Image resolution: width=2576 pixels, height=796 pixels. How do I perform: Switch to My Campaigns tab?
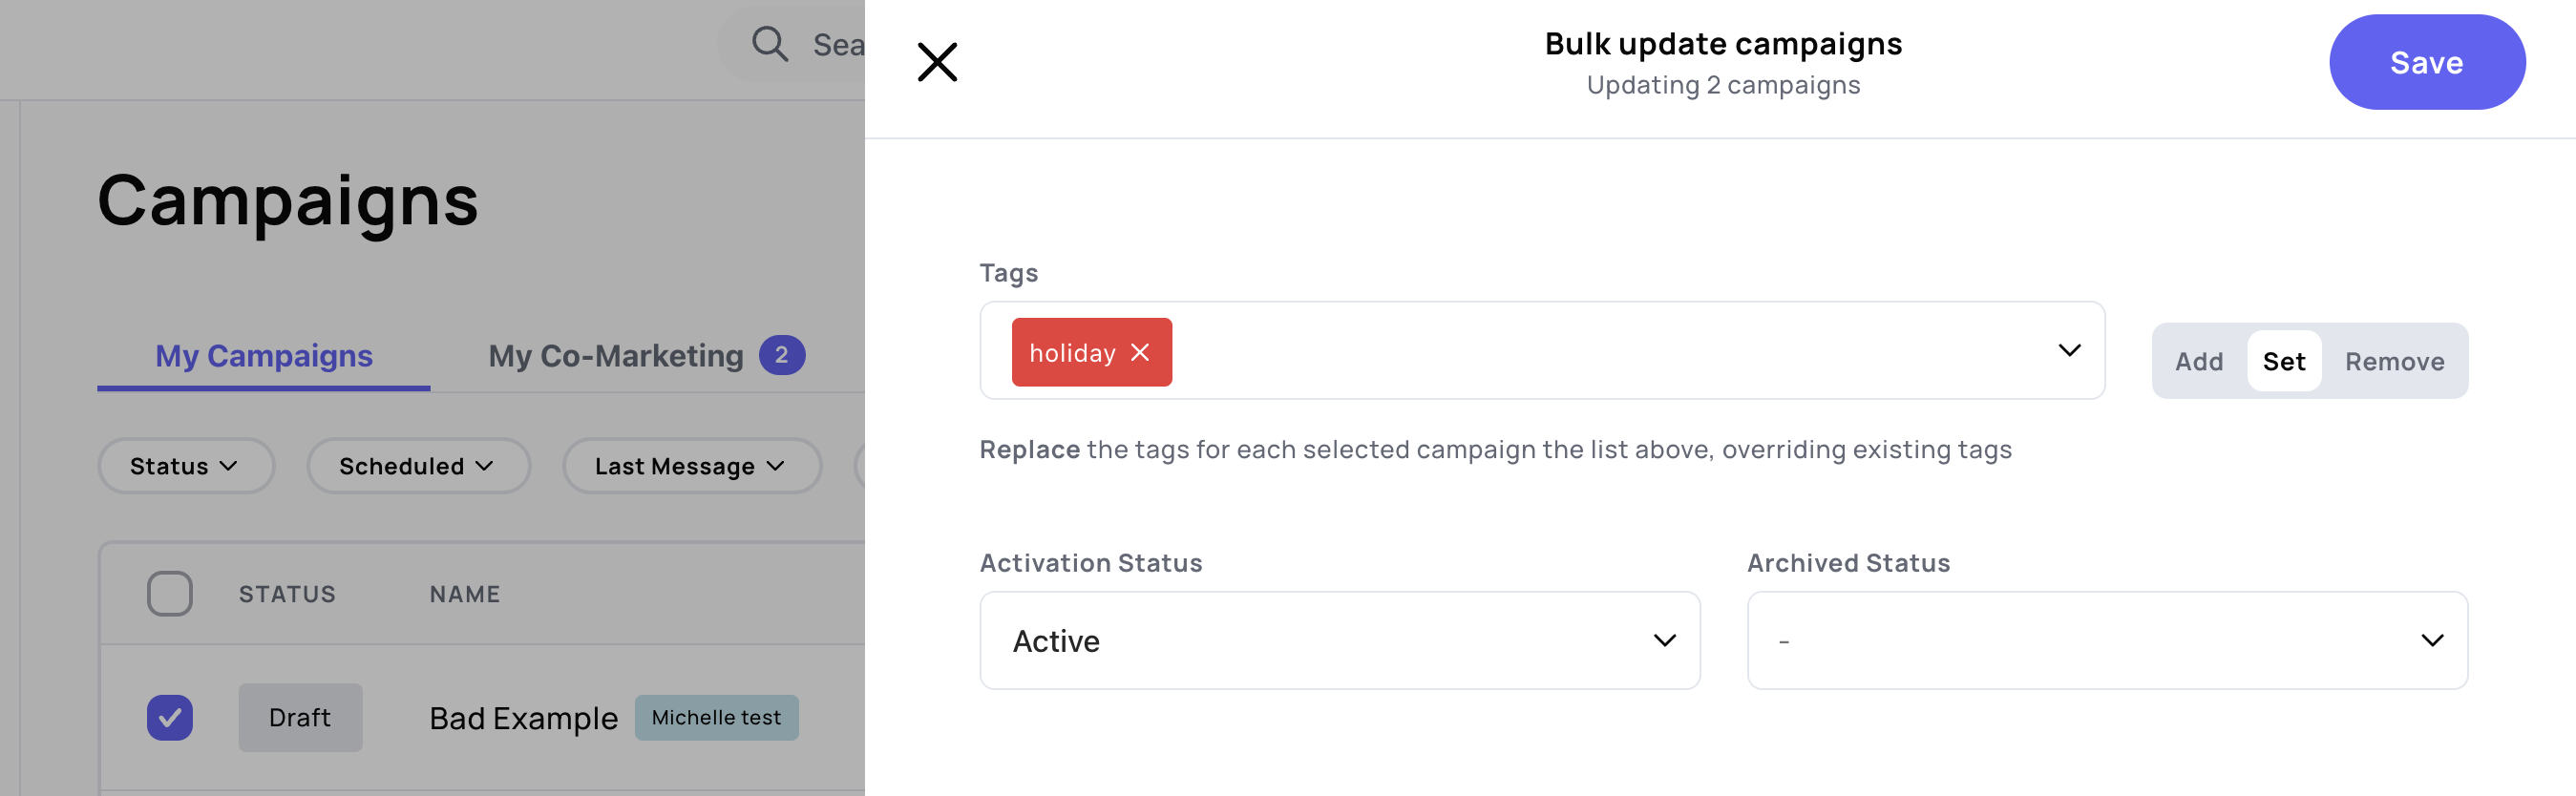[263, 356]
